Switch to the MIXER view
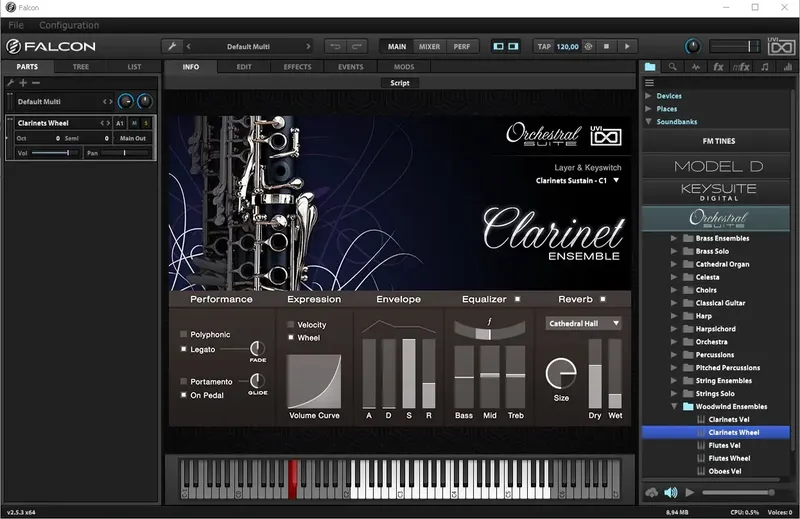This screenshot has width=800, height=519. click(429, 46)
